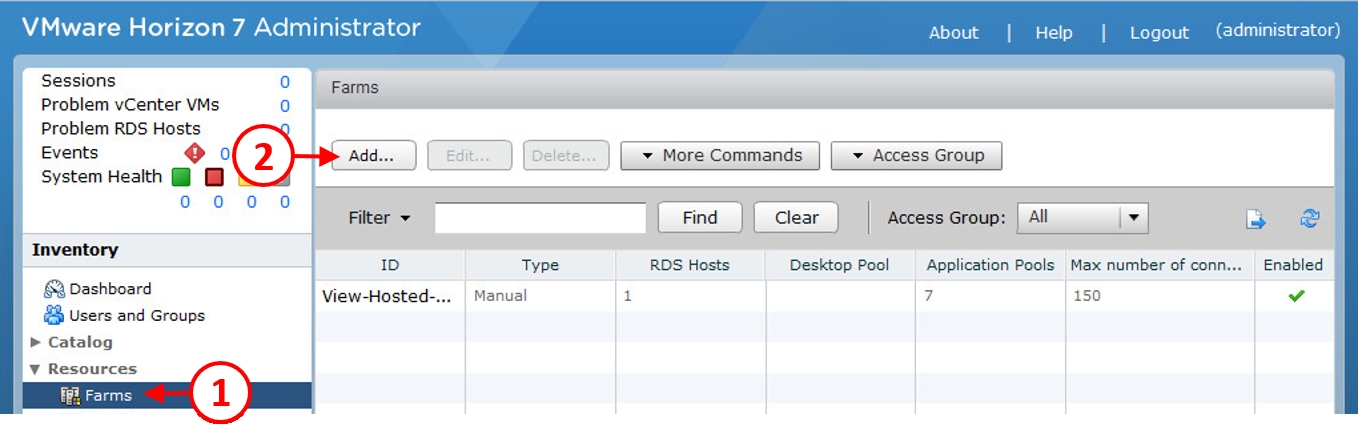Click the export table to file icon

point(1256,219)
